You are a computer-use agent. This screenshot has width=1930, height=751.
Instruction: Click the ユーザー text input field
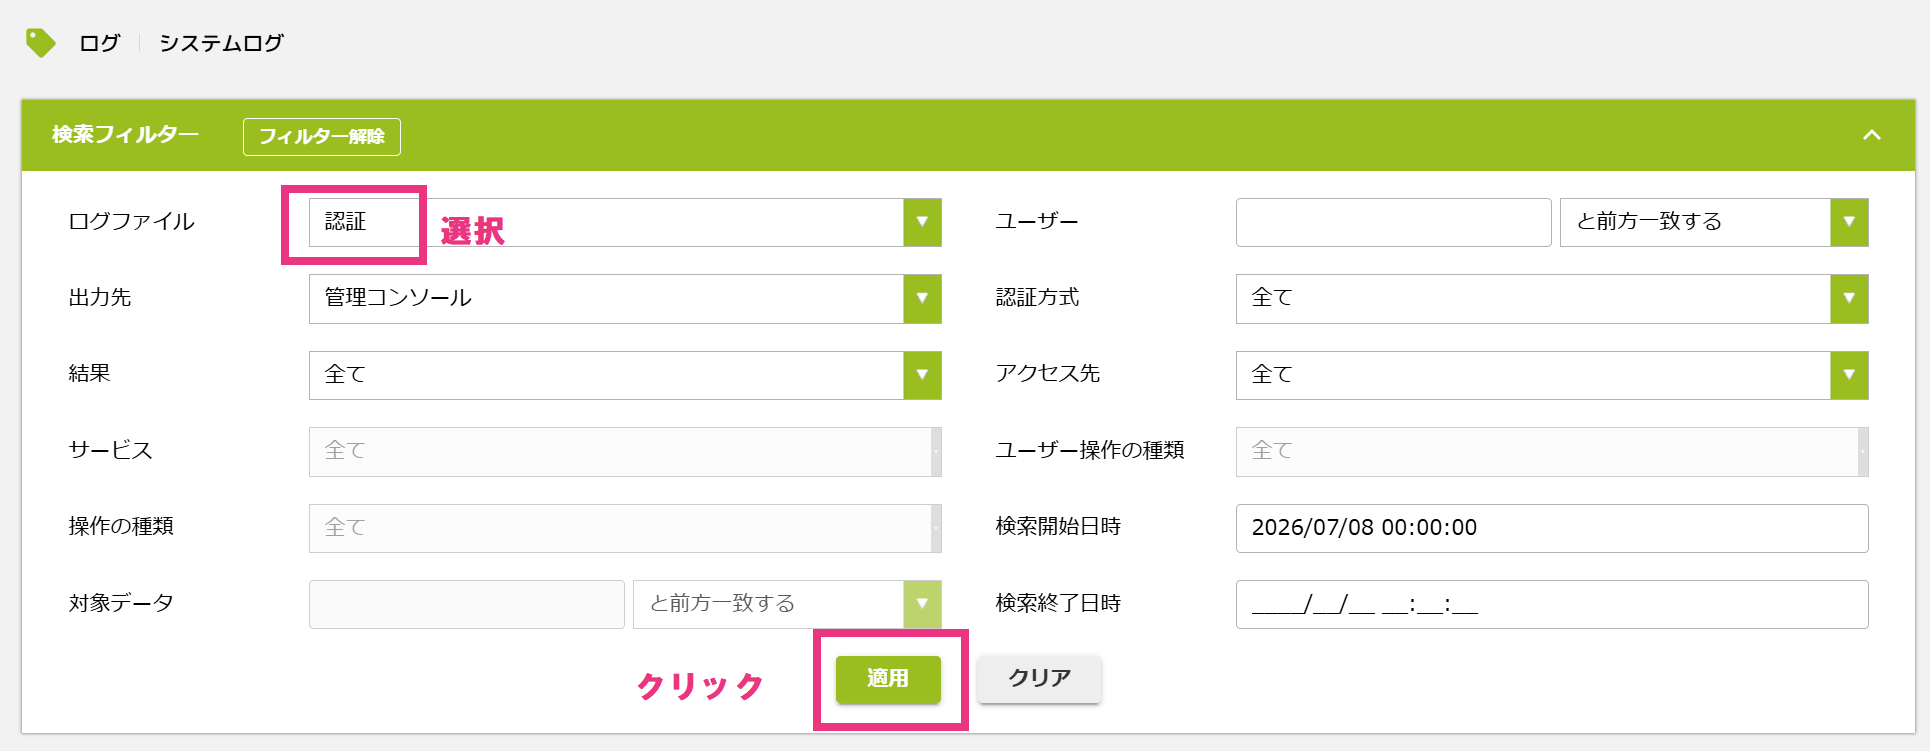(1393, 222)
